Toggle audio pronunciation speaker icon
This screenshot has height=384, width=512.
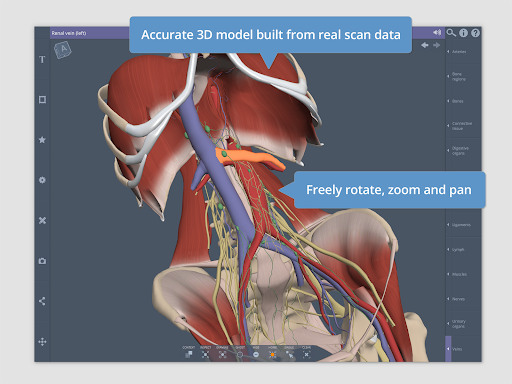coord(437,32)
